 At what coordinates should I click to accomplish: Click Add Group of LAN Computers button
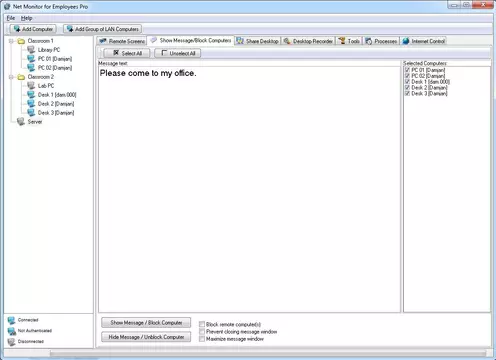click(102, 29)
